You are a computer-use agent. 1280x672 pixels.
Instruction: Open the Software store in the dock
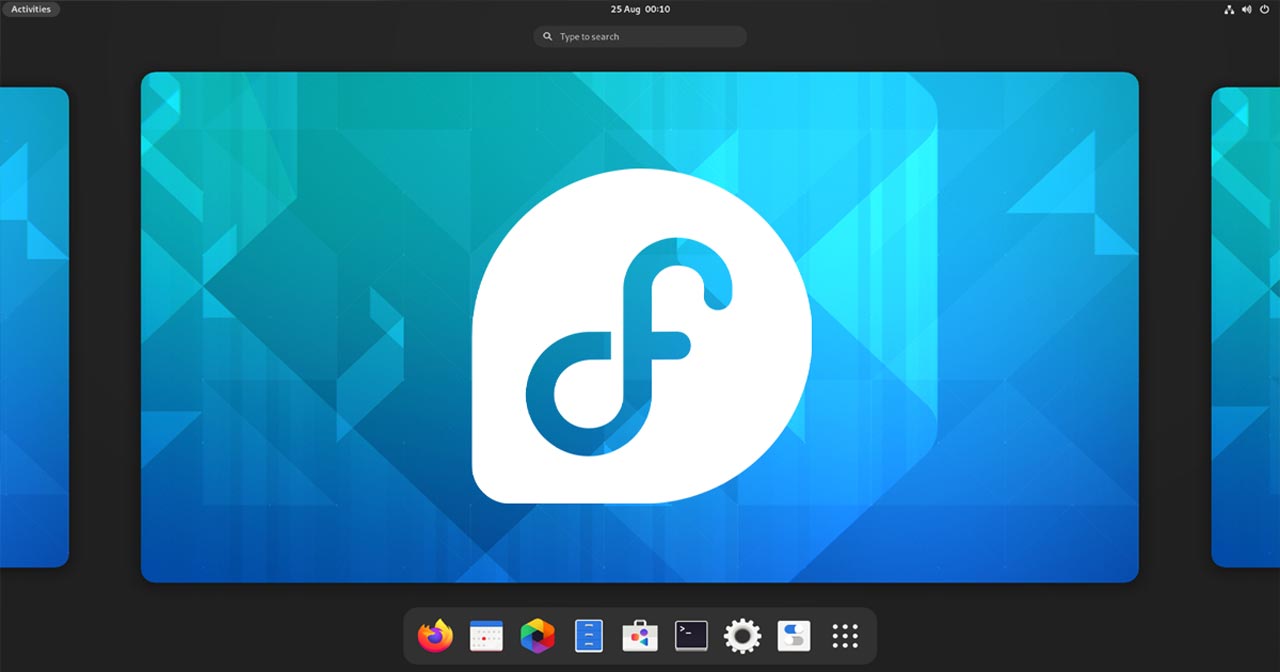click(640, 636)
